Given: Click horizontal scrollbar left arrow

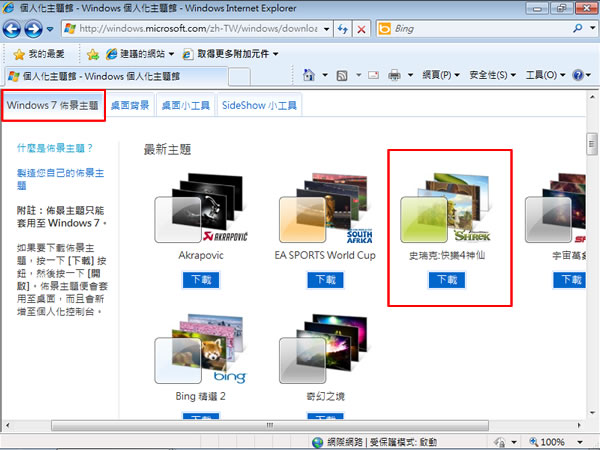Looking at the screenshot, I should (8, 425).
